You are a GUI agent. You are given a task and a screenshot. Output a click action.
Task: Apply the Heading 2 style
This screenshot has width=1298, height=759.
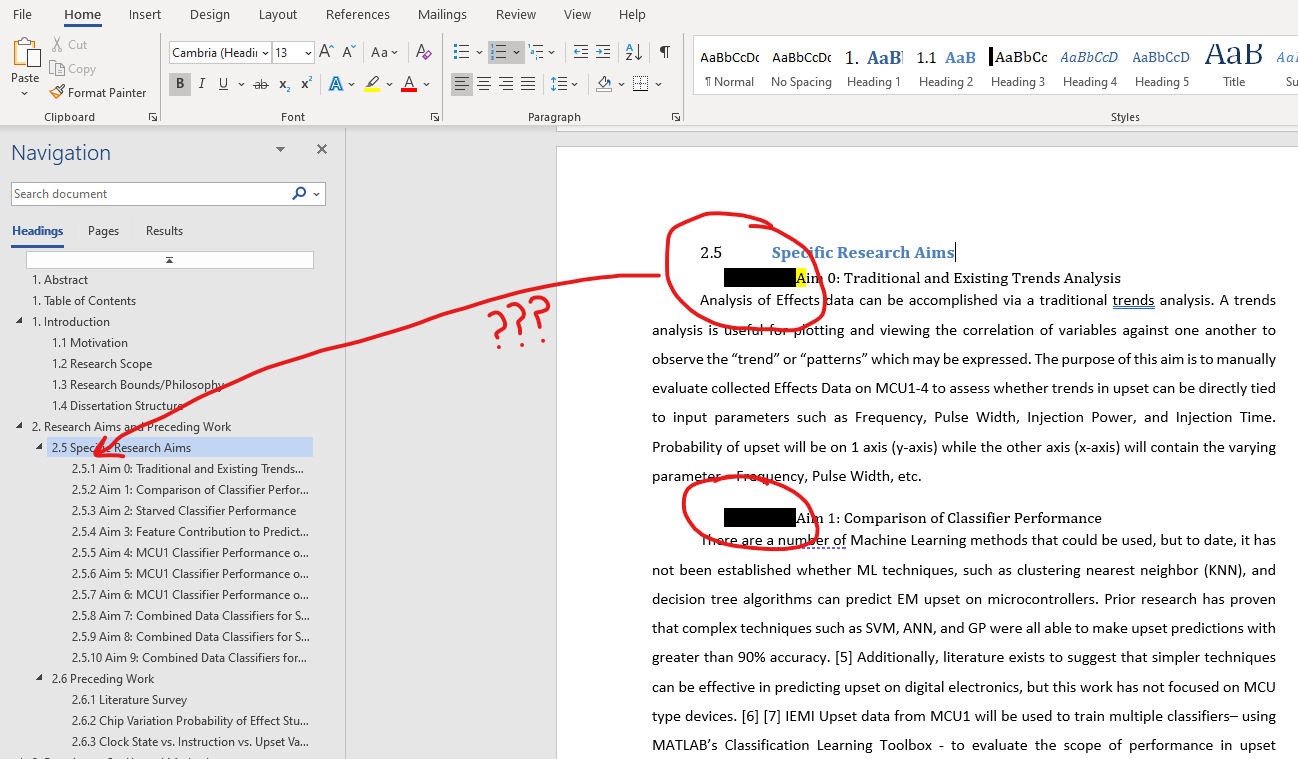(x=946, y=68)
